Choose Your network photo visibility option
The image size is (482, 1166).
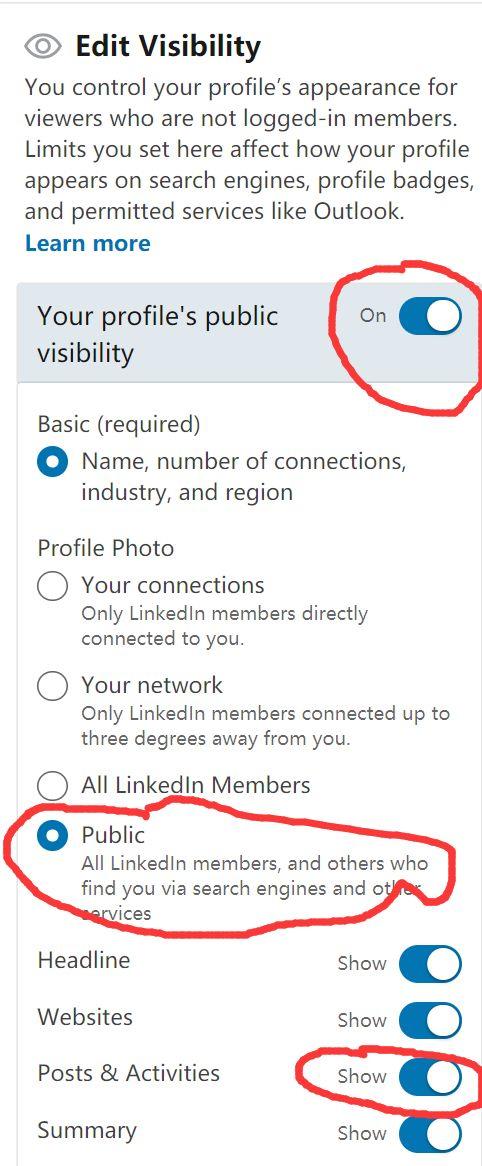click(x=52, y=686)
